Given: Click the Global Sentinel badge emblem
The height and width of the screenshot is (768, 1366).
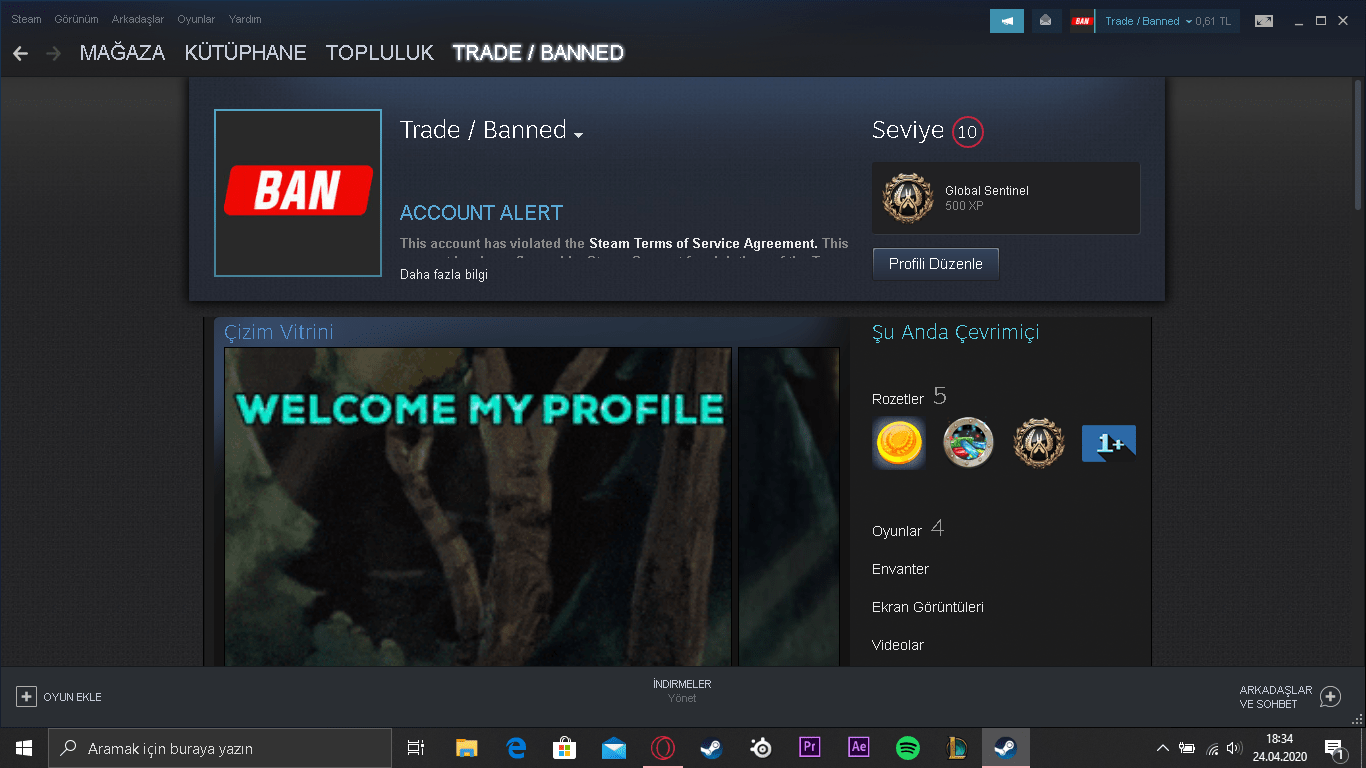Looking at the screenshot, I should click(908, 198).
